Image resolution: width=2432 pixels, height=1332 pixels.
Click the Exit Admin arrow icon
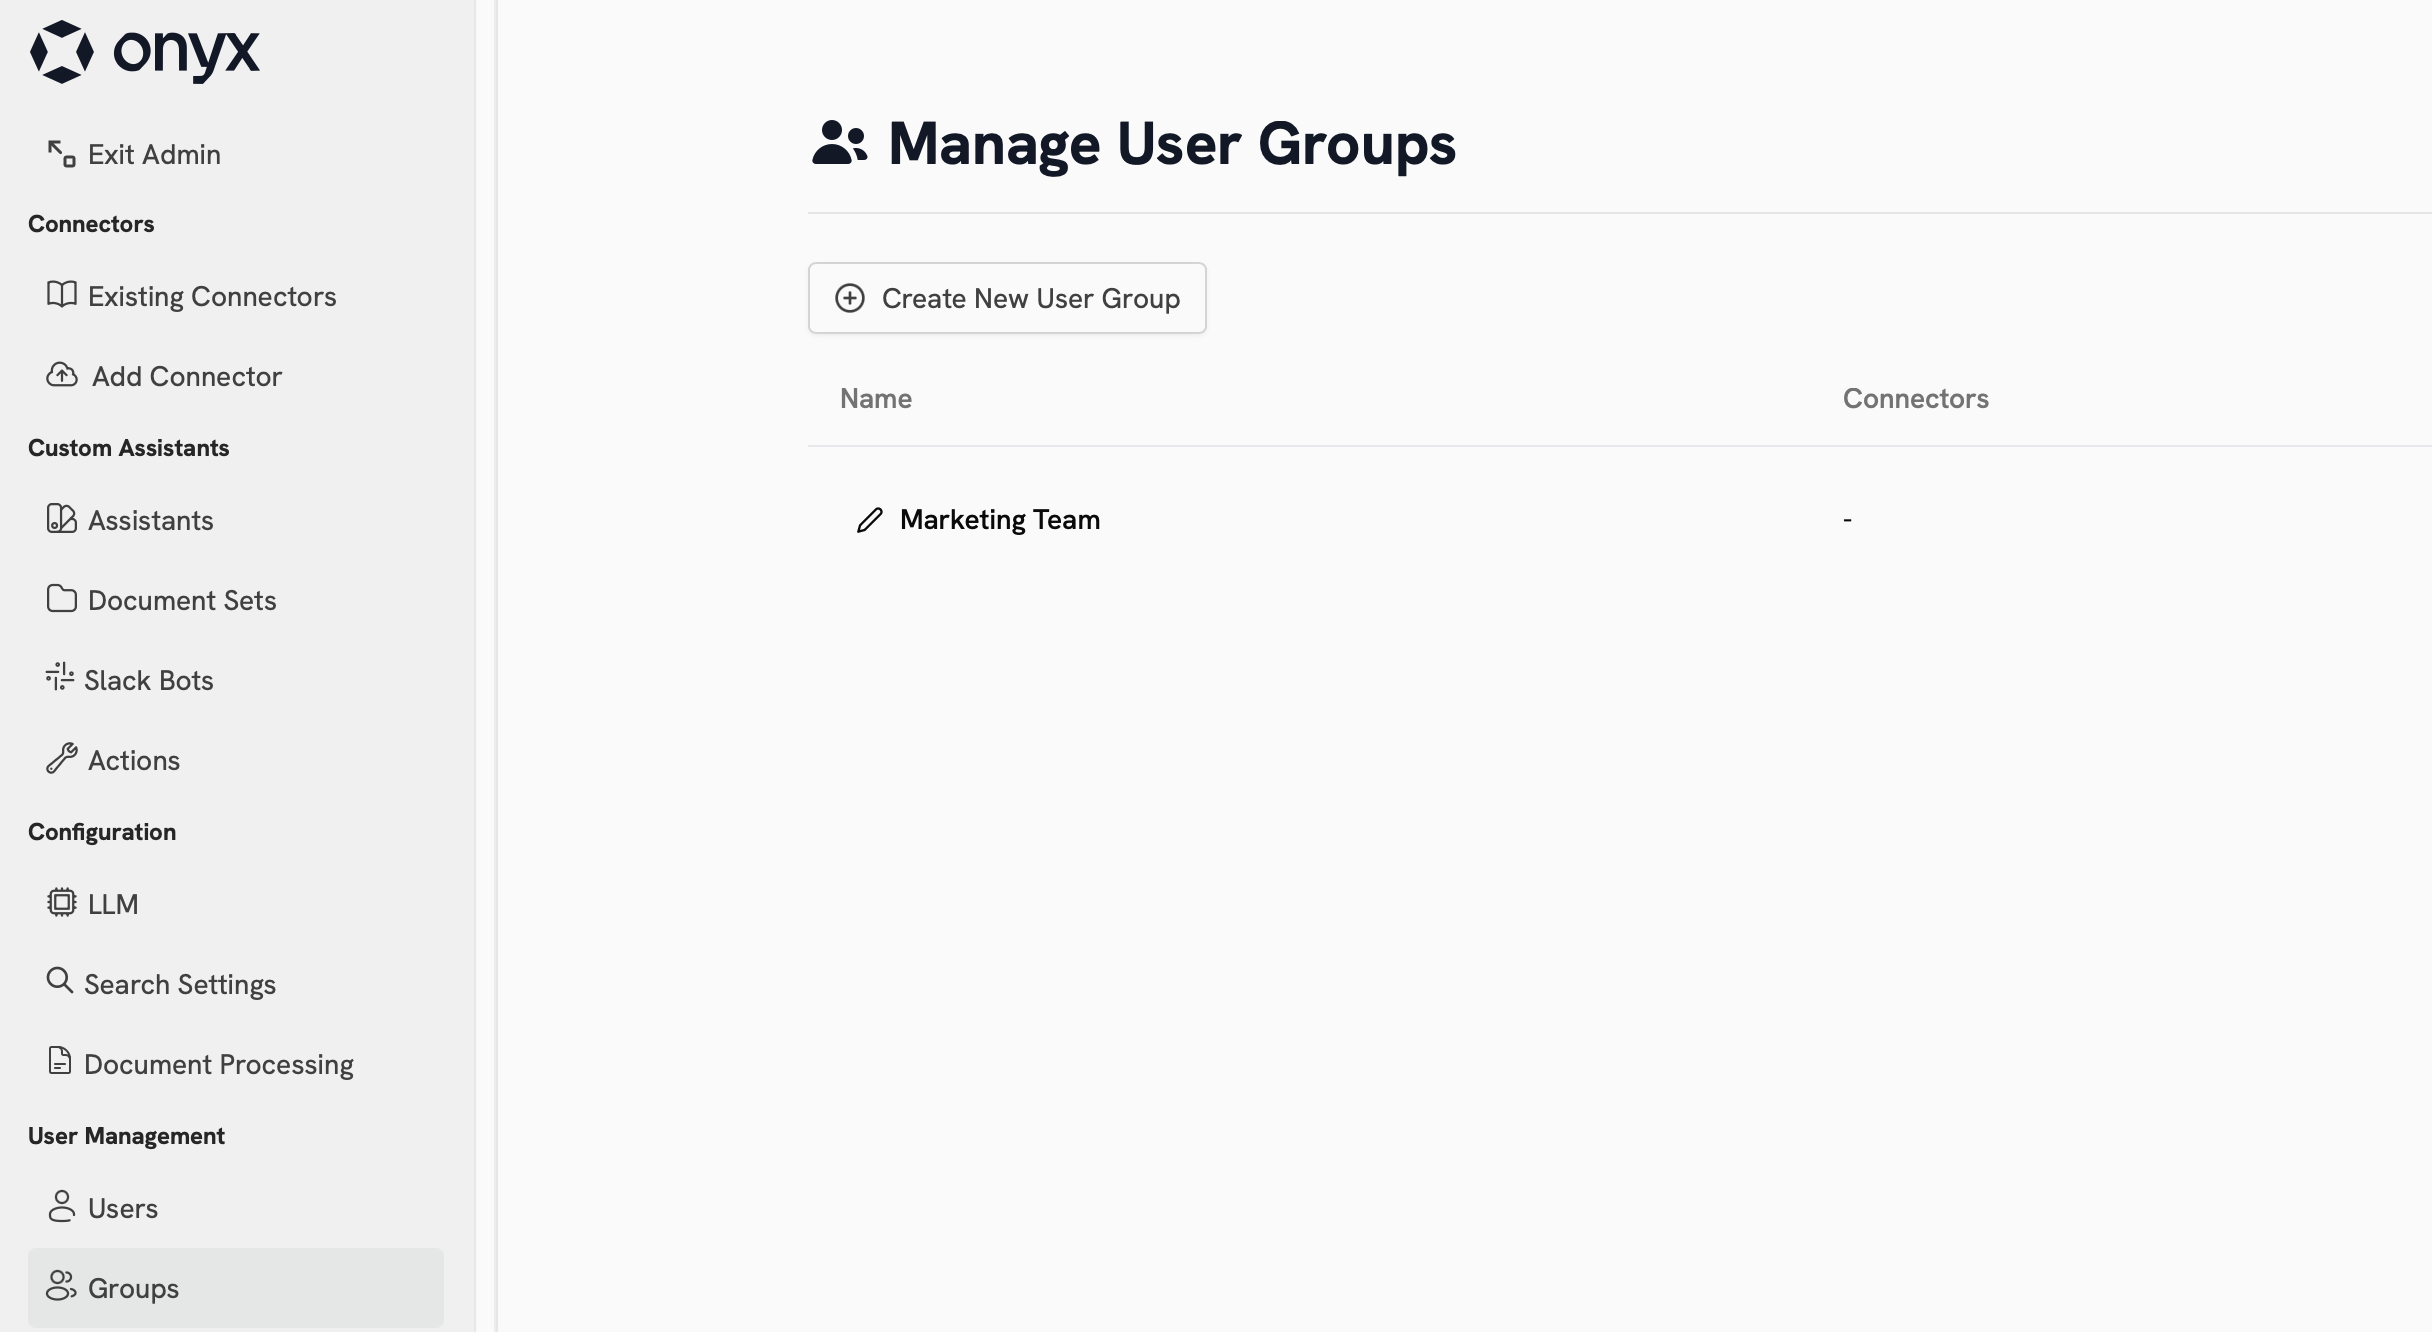click(x=60, y=152)
